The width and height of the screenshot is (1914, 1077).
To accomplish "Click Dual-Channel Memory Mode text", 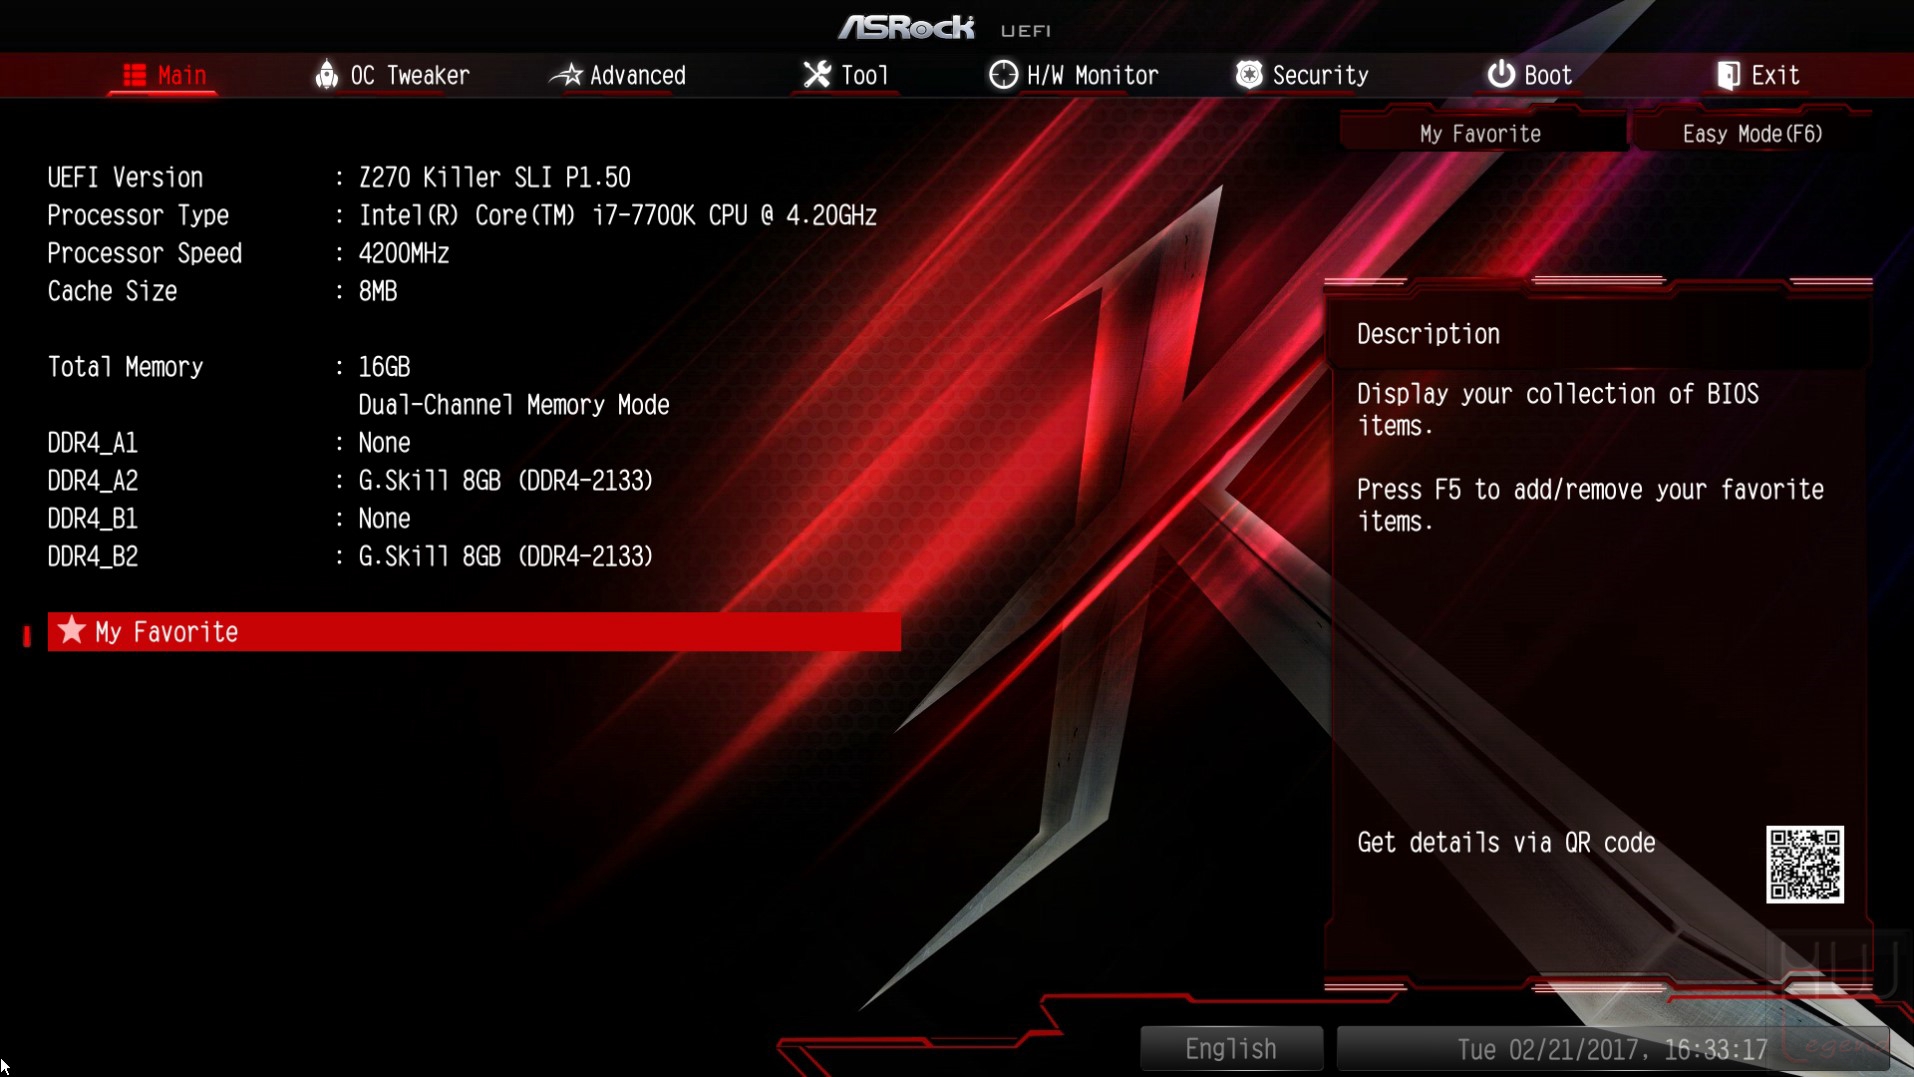I will [x=514, y=405].
